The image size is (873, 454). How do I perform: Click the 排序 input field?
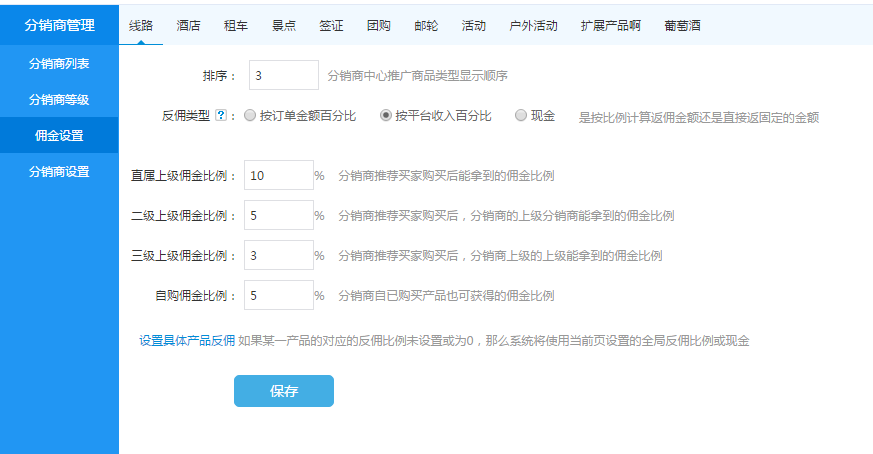(283, 75)
